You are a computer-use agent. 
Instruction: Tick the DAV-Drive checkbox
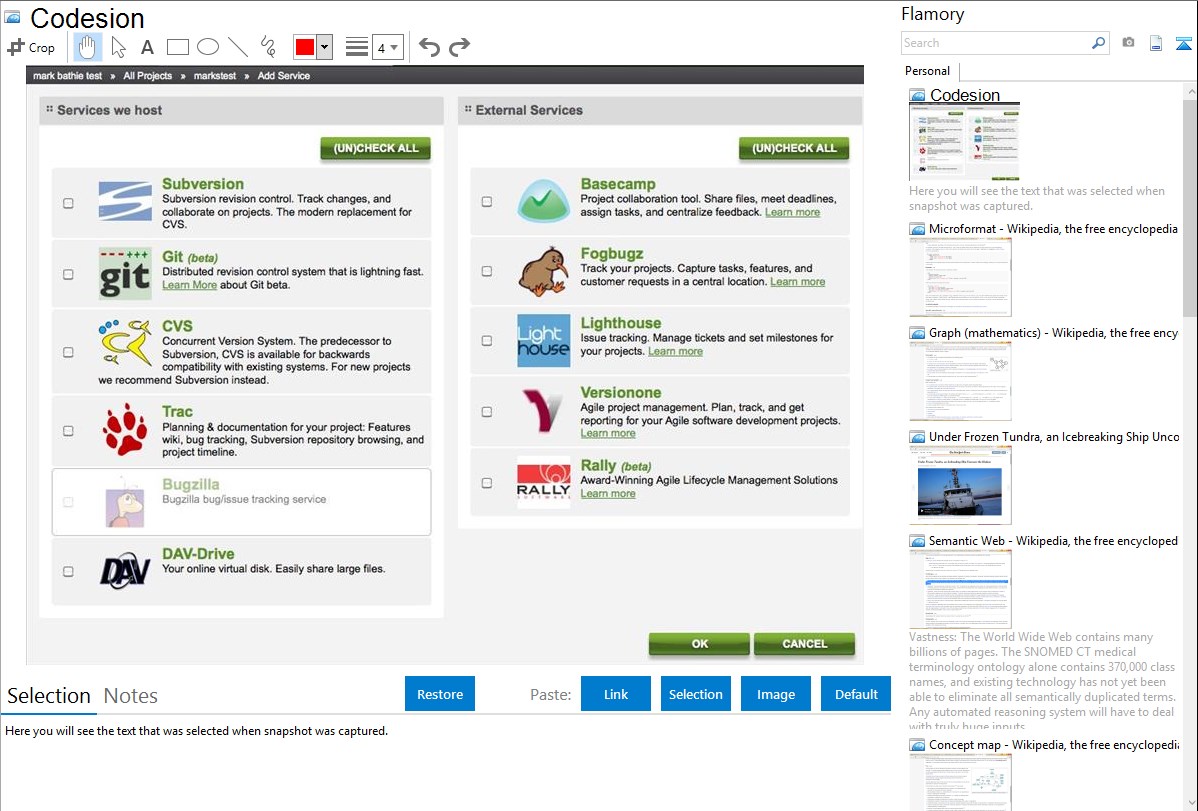68,571
